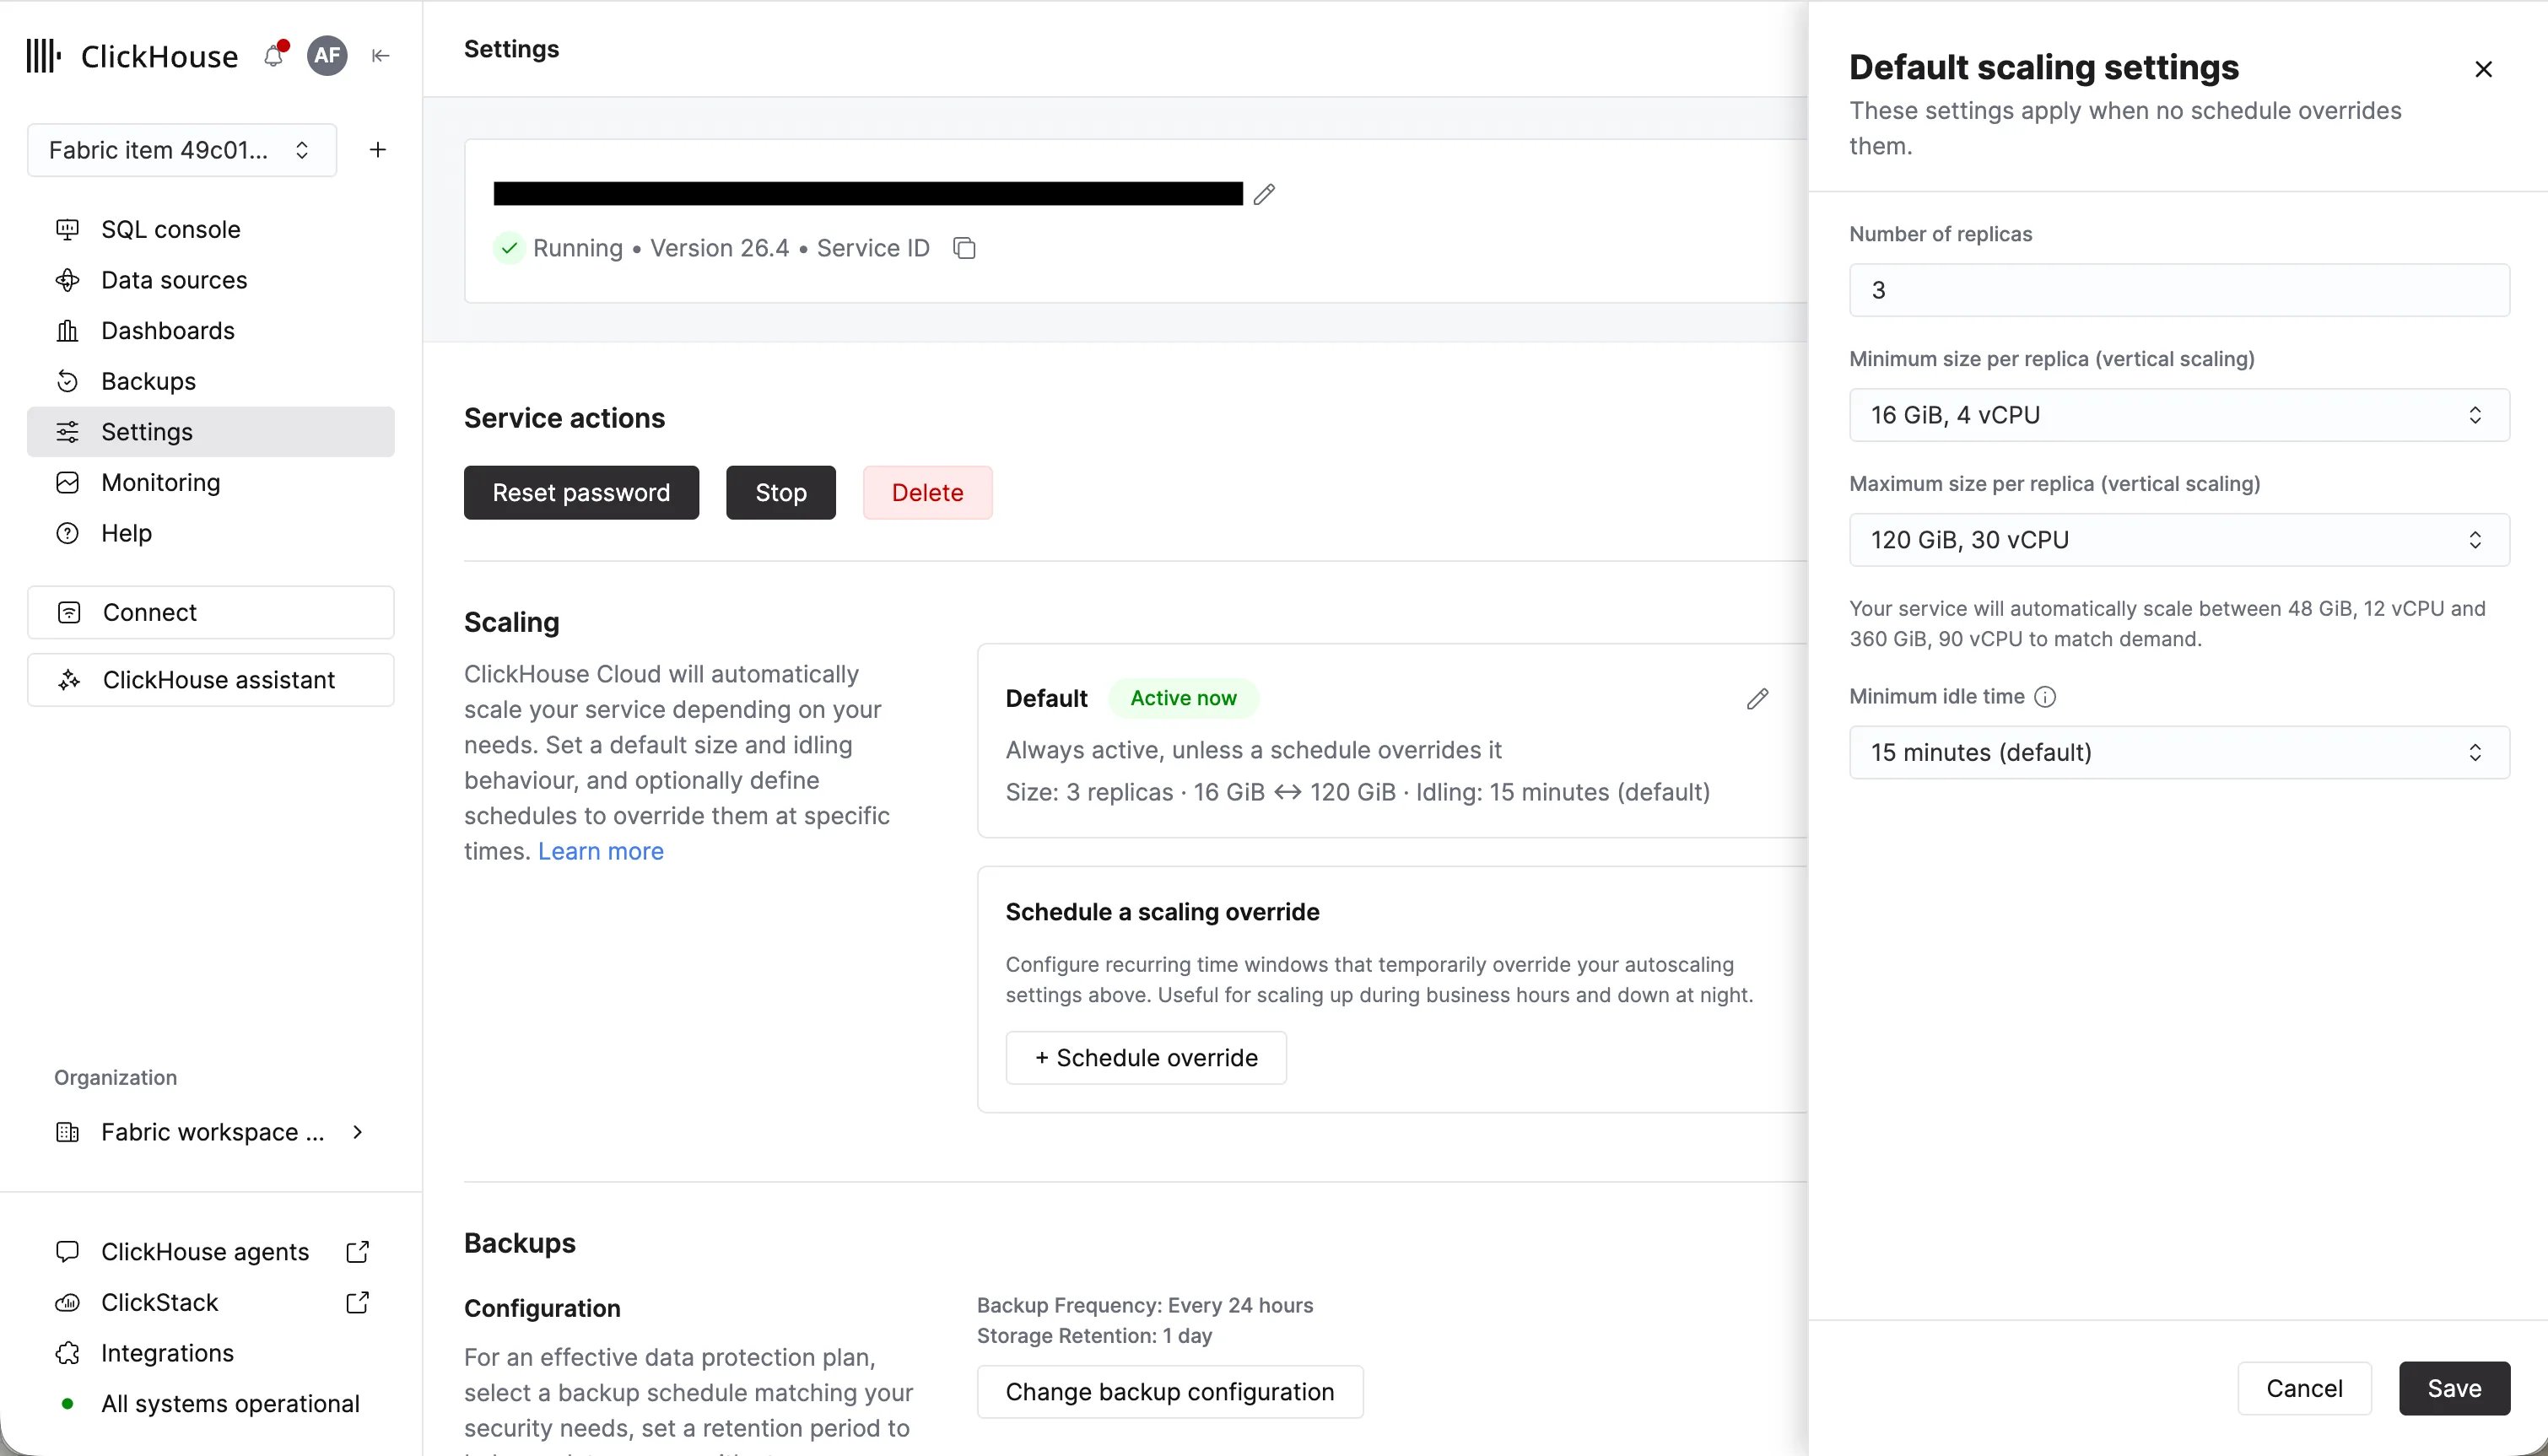The width and height of the screenshot is (2548, 1456).
Task: Open Minimum size per replica dropdown
Action: click(x=2179, y=415)
